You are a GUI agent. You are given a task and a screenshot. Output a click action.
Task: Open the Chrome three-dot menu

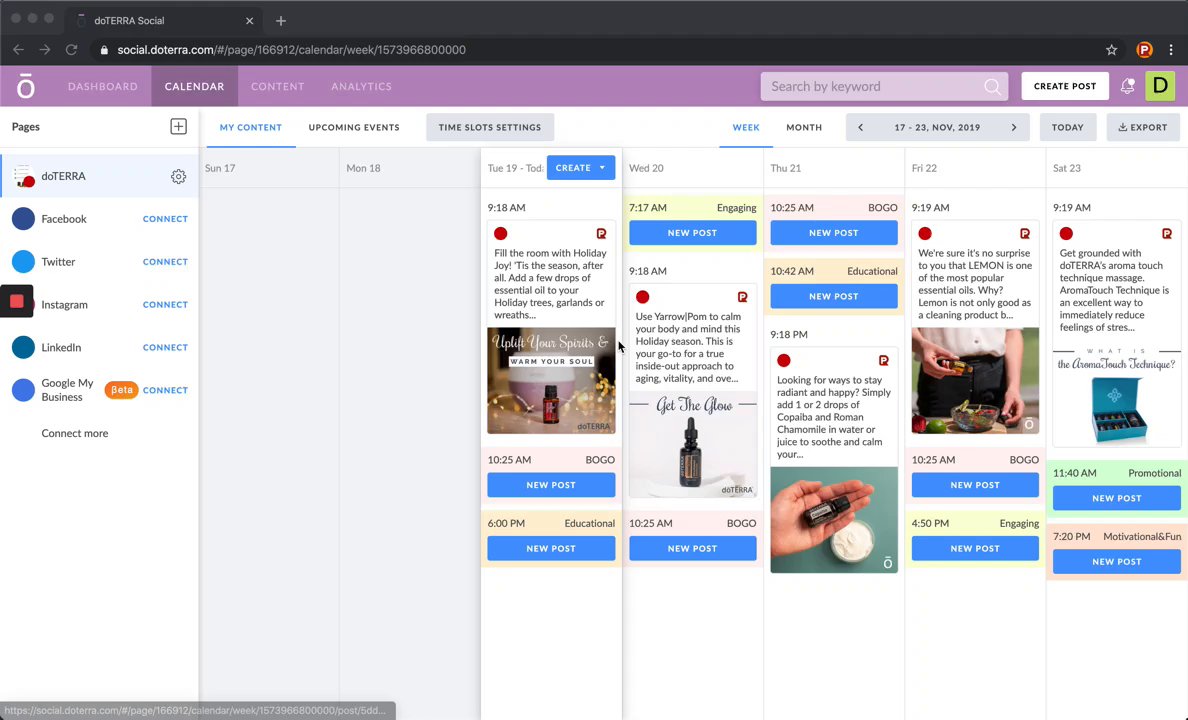[x=1171, y=50]
